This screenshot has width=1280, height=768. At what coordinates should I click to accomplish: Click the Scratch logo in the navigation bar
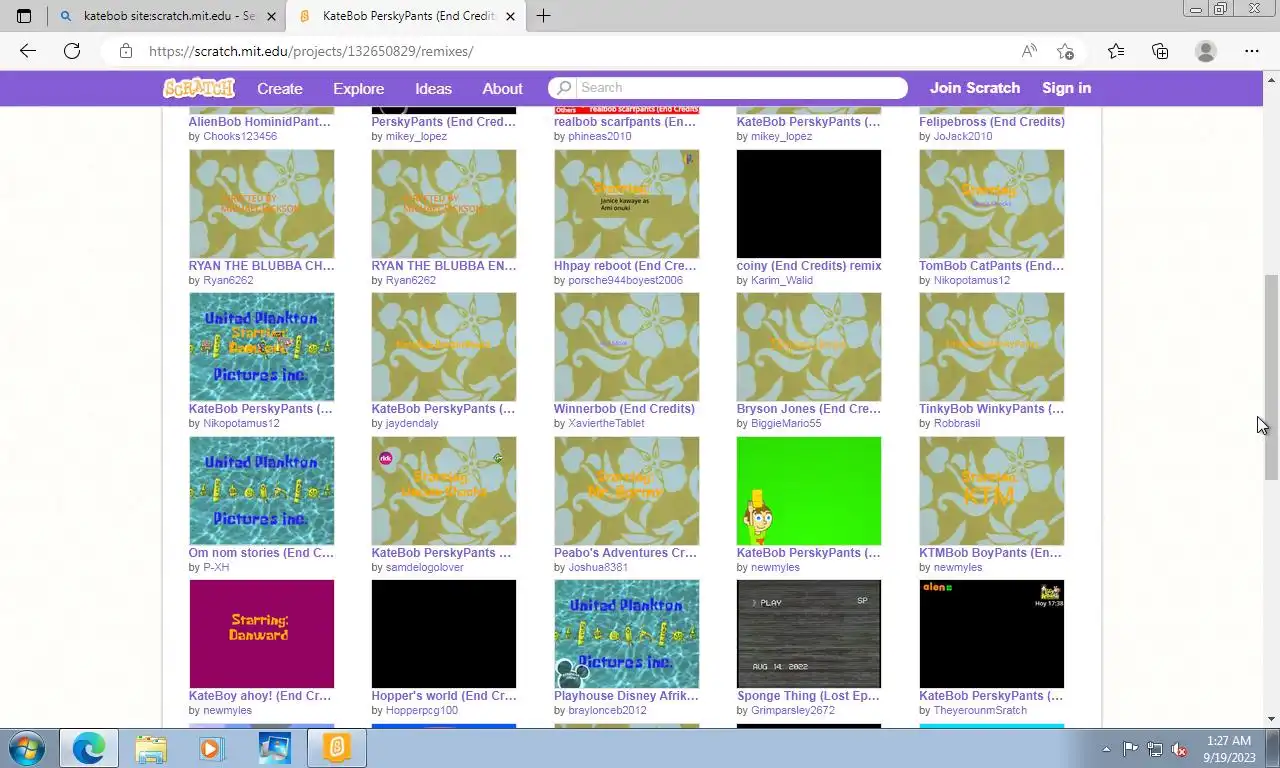(199, 88)
